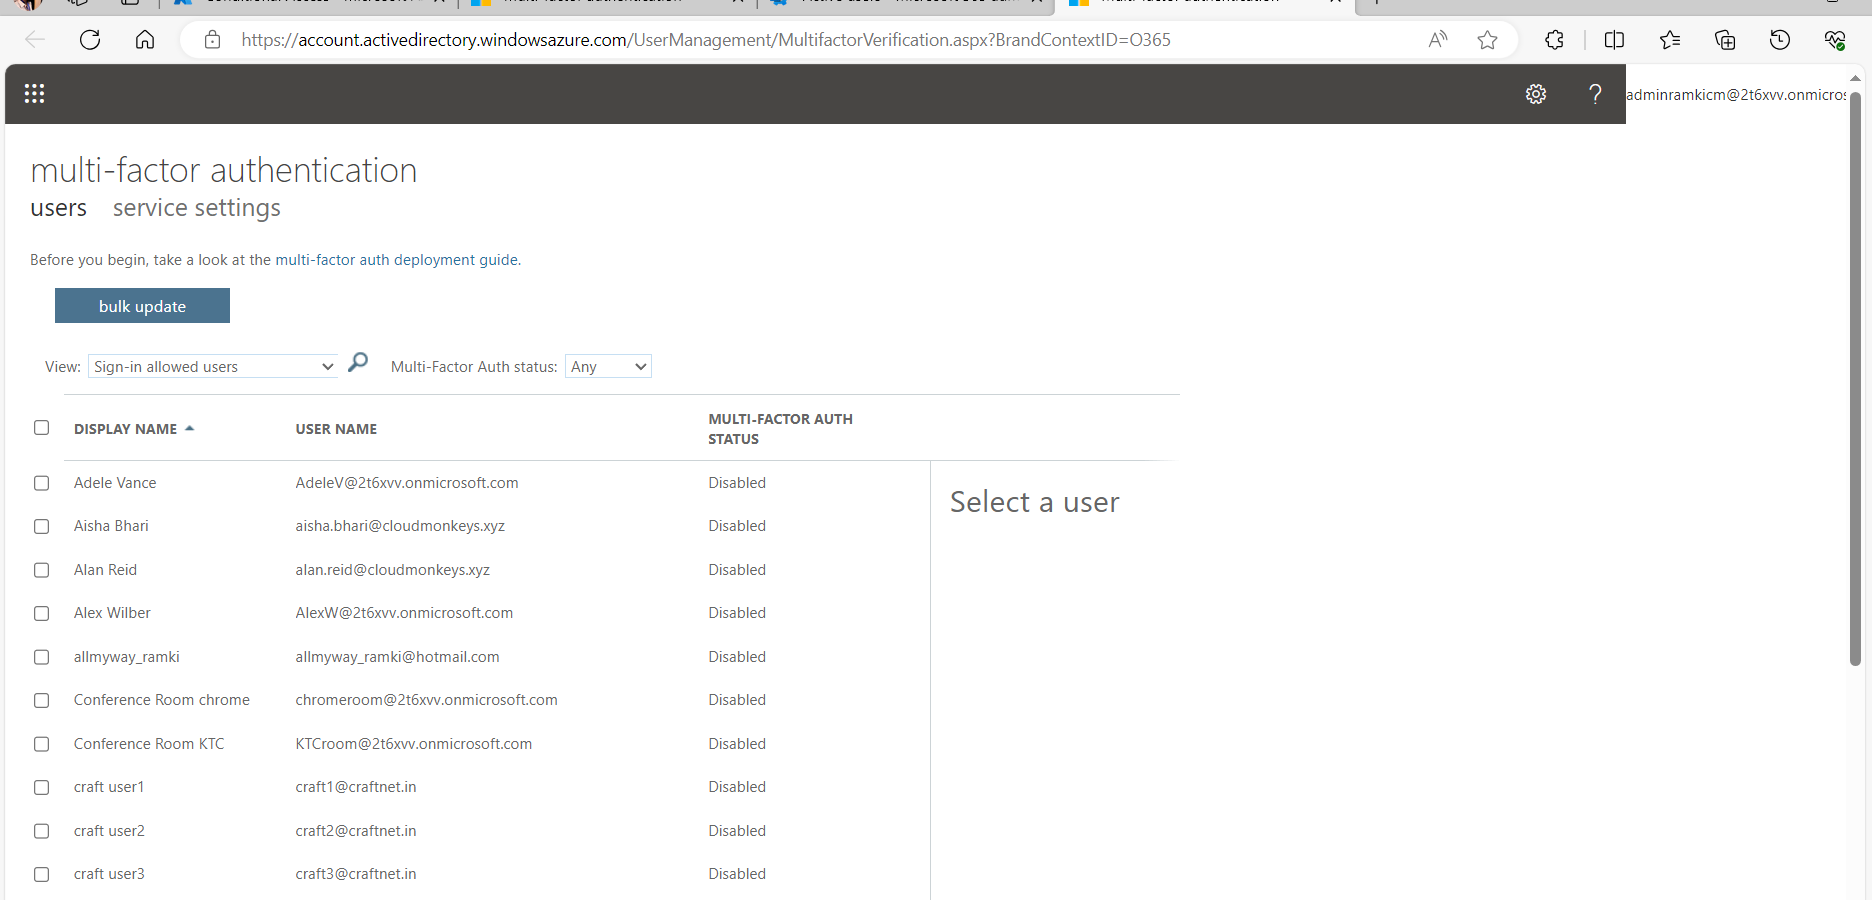Screen dimensions: 1872x900
Task: Select the allmyway_ramki checkbox
Action: coord(41,657)
